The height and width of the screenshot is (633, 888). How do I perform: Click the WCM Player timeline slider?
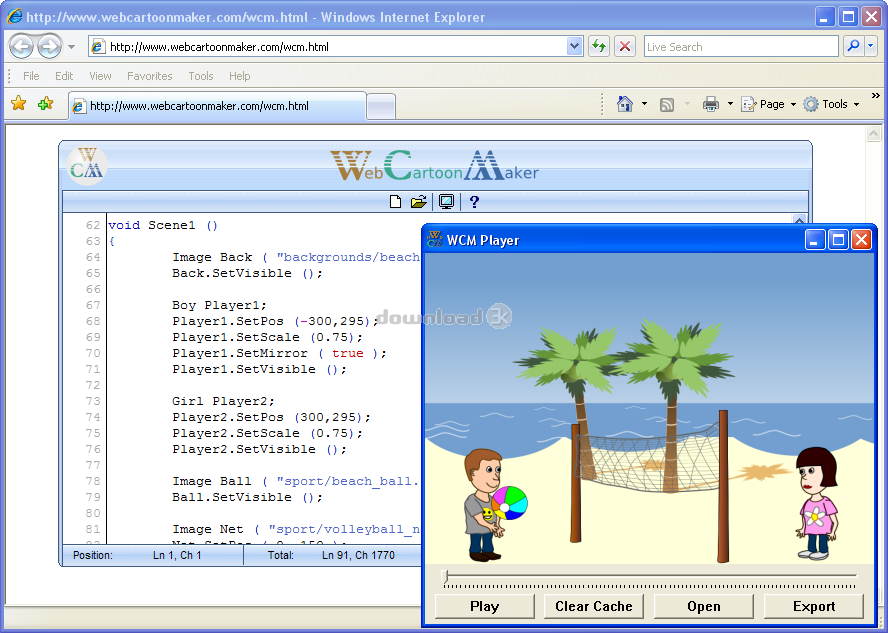click(650, 576)
